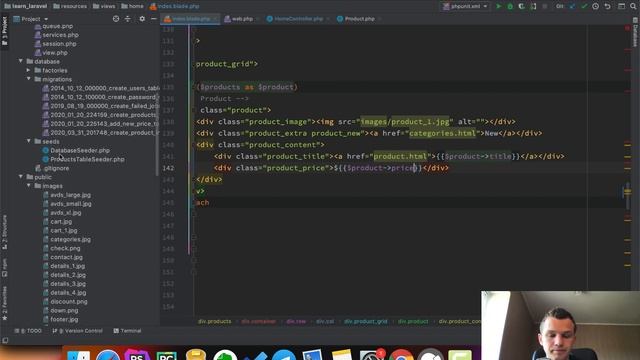Open services.php config file
The width and height of the screenshot is (640, 360).
(60, 35)
